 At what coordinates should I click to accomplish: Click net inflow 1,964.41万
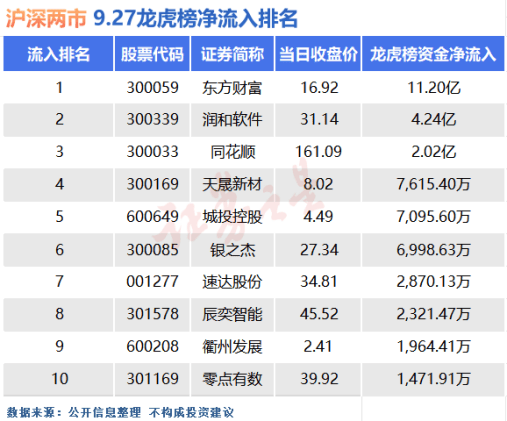(434, 347)
